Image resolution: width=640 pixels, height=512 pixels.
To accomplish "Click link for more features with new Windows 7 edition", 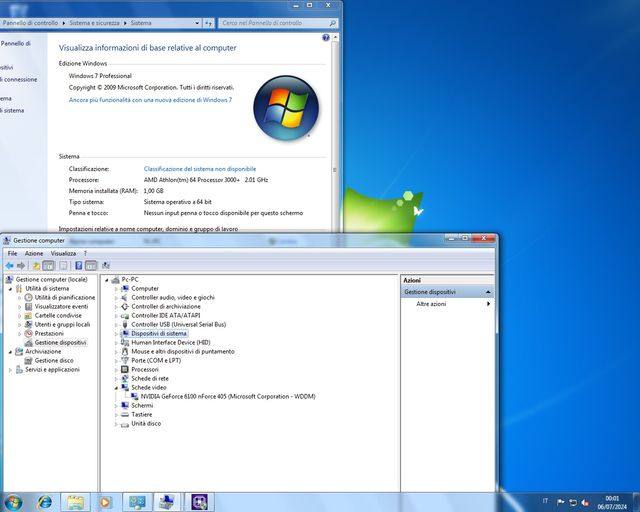I will [150, 100].
